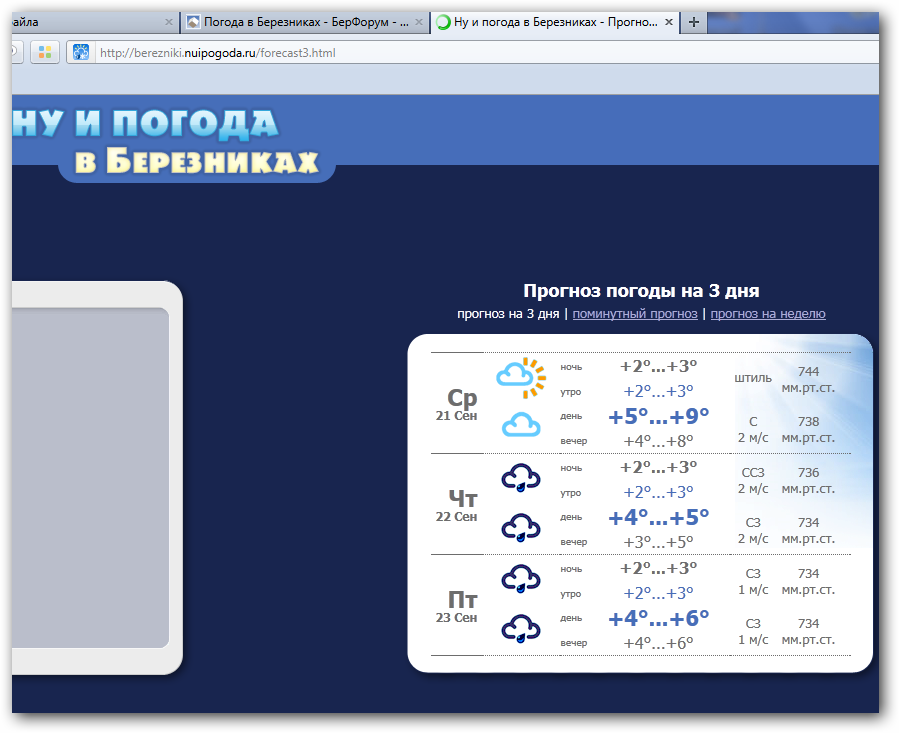Click 'прогноз на 3 дня' text
Image resolution: width=899 pixels, height=733 pixels.
click(508, 314)
